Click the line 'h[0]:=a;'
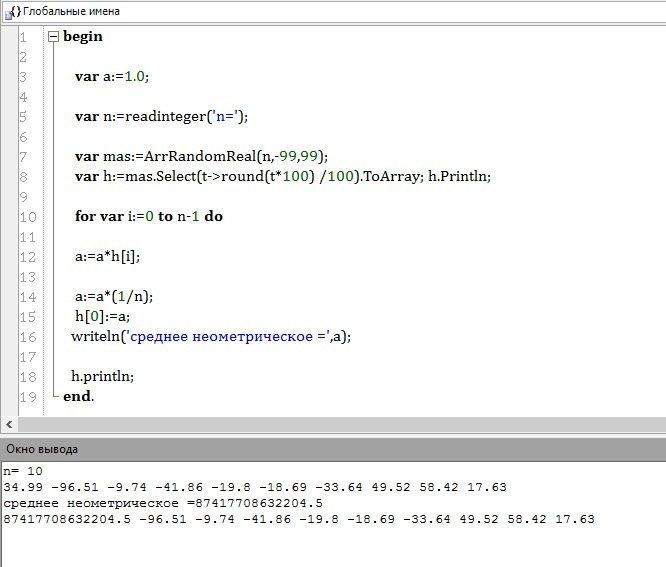Image resolution: width=666 pixels, height=567 pixels. 102,316
